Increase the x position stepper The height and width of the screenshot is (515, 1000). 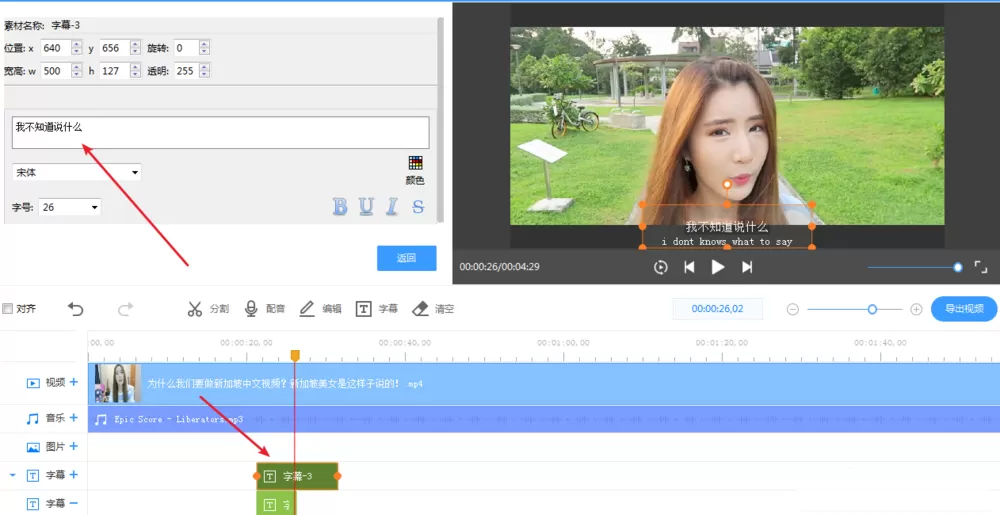point(77,44)
